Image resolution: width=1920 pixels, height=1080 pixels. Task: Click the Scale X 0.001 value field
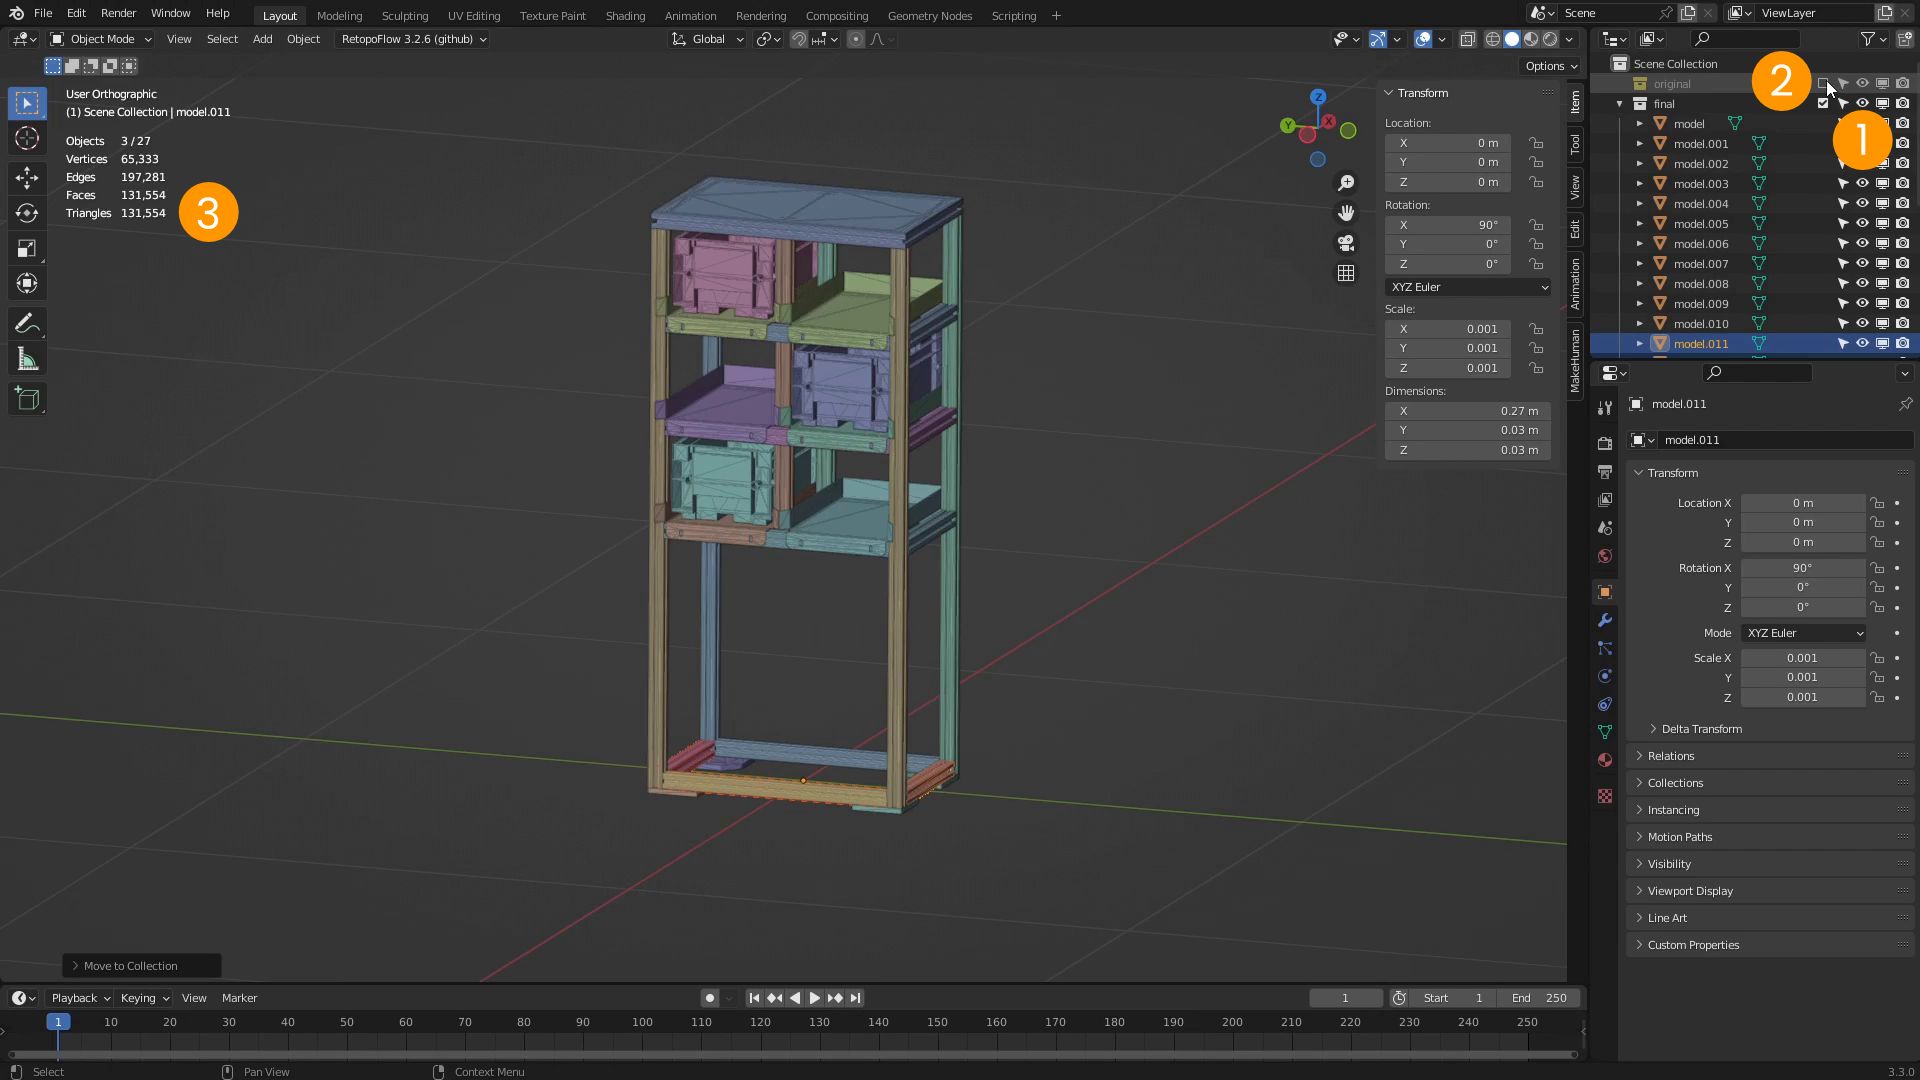[x=1803, y=657]
